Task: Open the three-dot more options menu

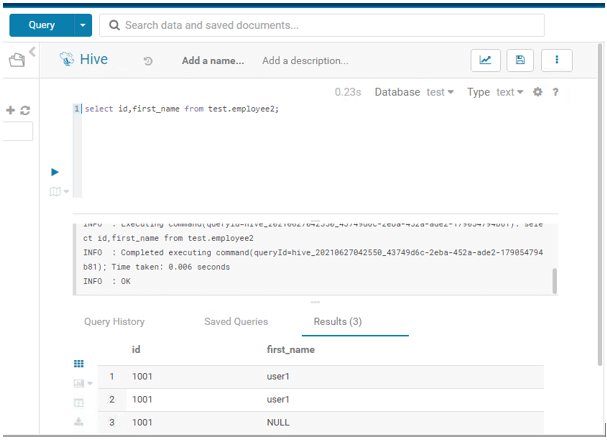Action: tap(556, 60)
